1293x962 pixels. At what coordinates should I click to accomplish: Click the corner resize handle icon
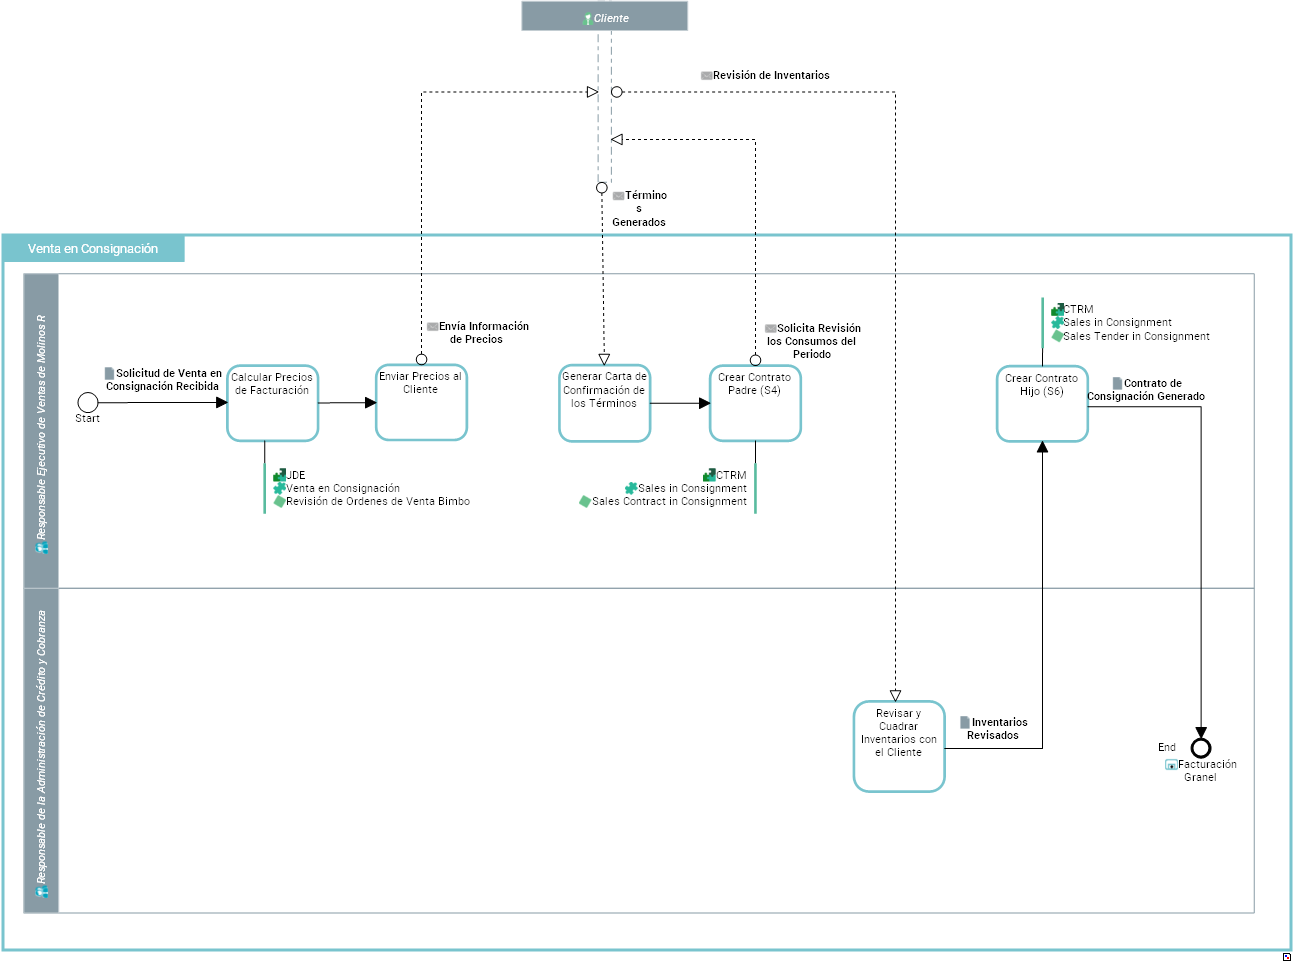[1286, 957]
